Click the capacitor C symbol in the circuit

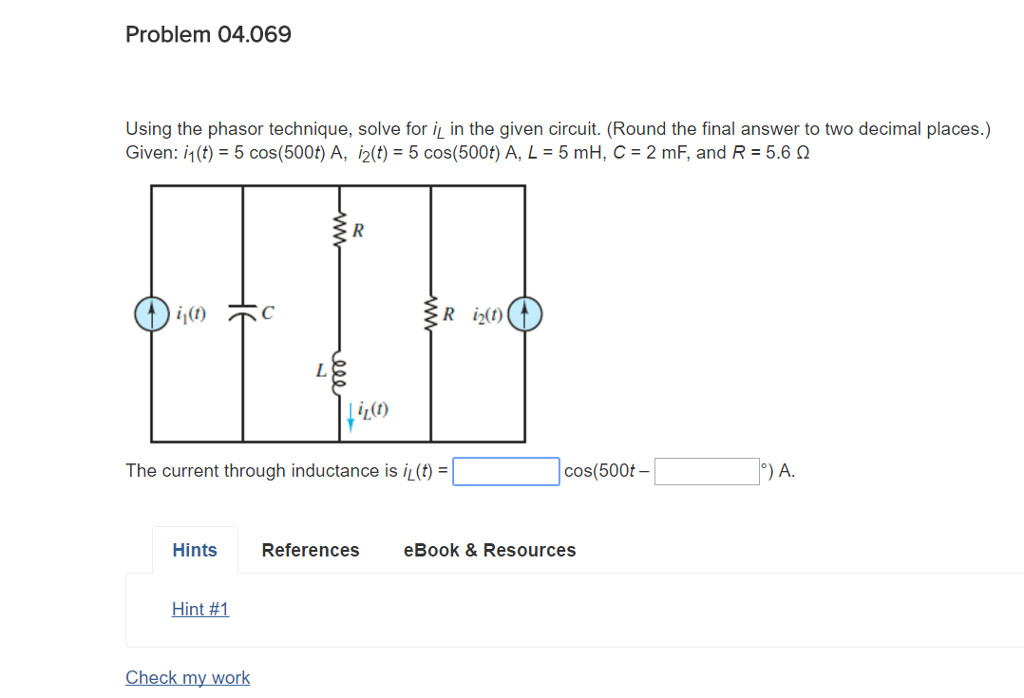pyautogui.click(x=242, y=314)
